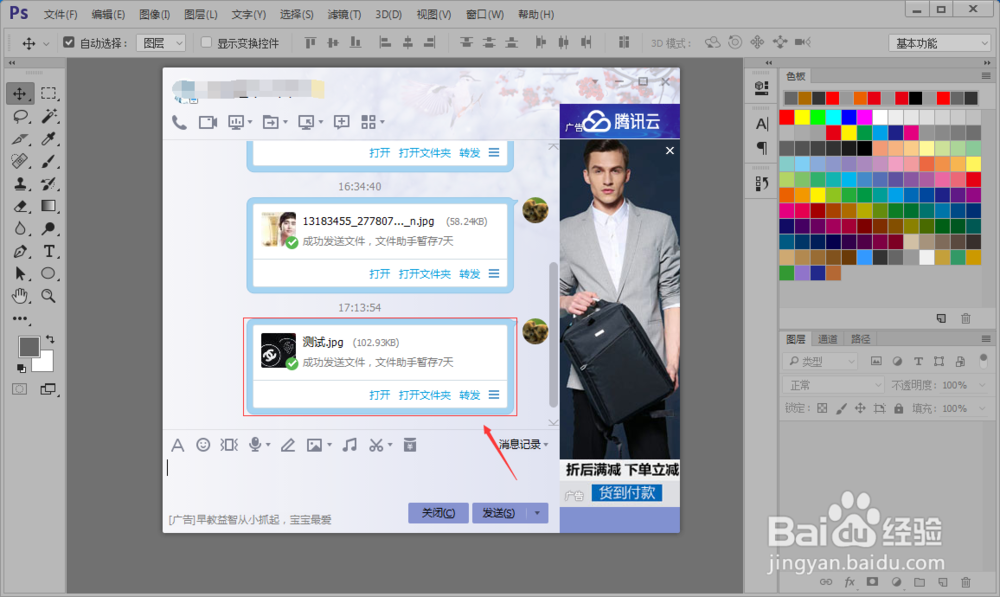The height and width of the screenshot is (597, 1000).
Task: Open the 滤镜(T) menu
Action: [x=344, y=14]
